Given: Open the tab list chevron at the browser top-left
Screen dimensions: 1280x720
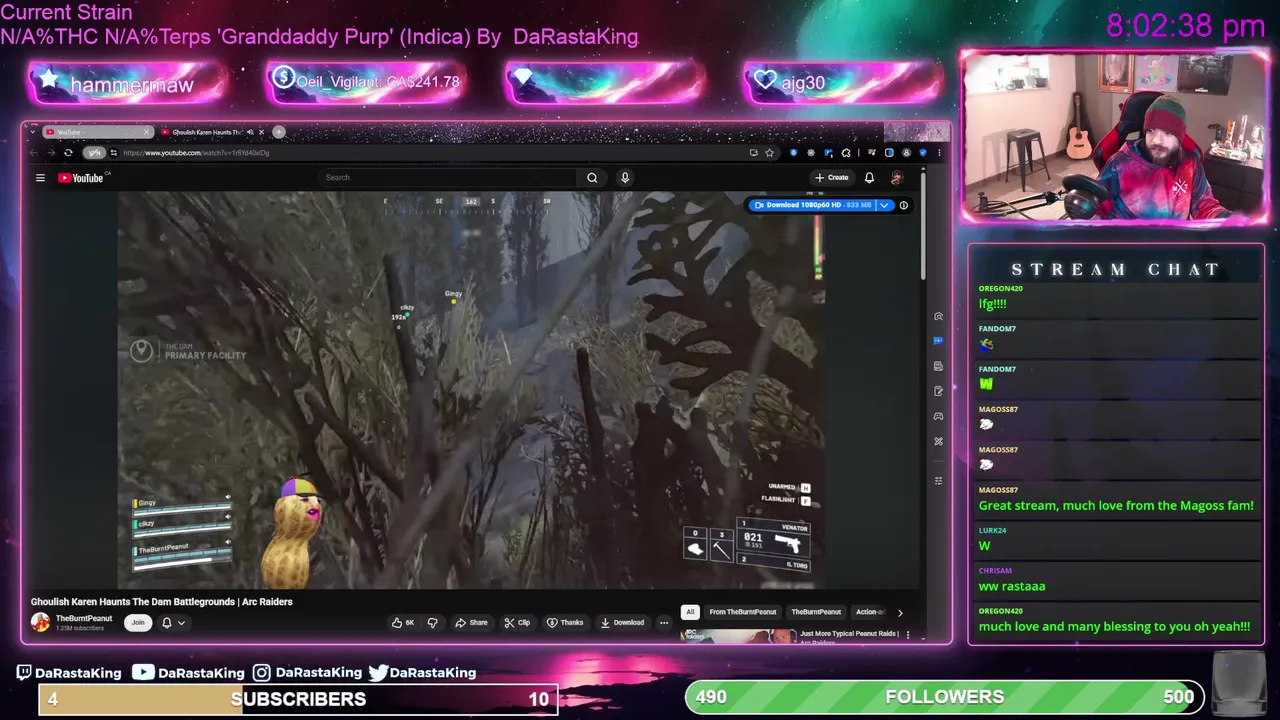Looking at the screenshot, I should point(32,132).
